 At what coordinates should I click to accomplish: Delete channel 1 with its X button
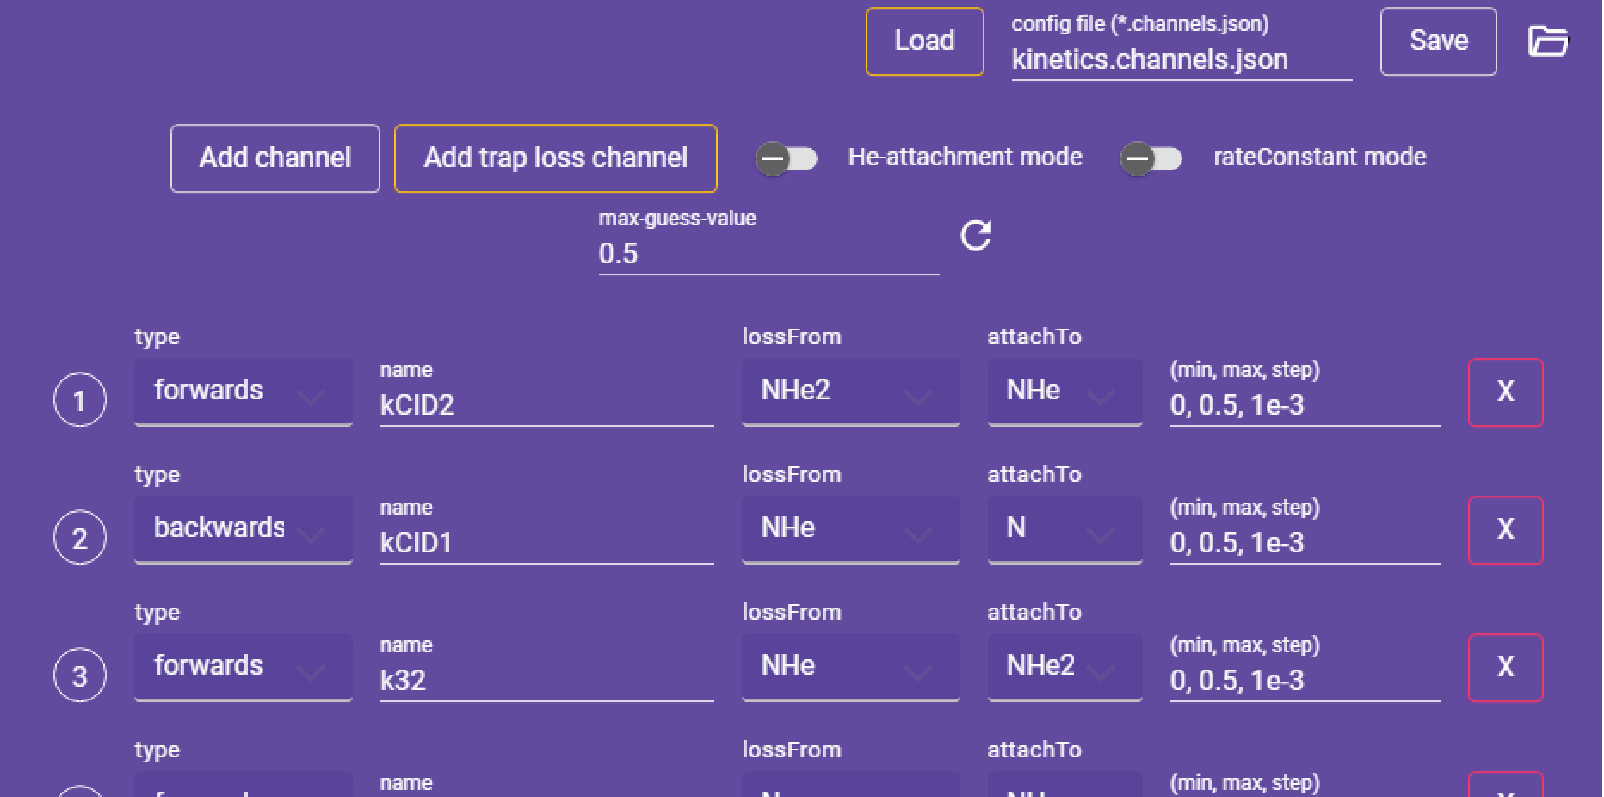(x=1505, y=392)
